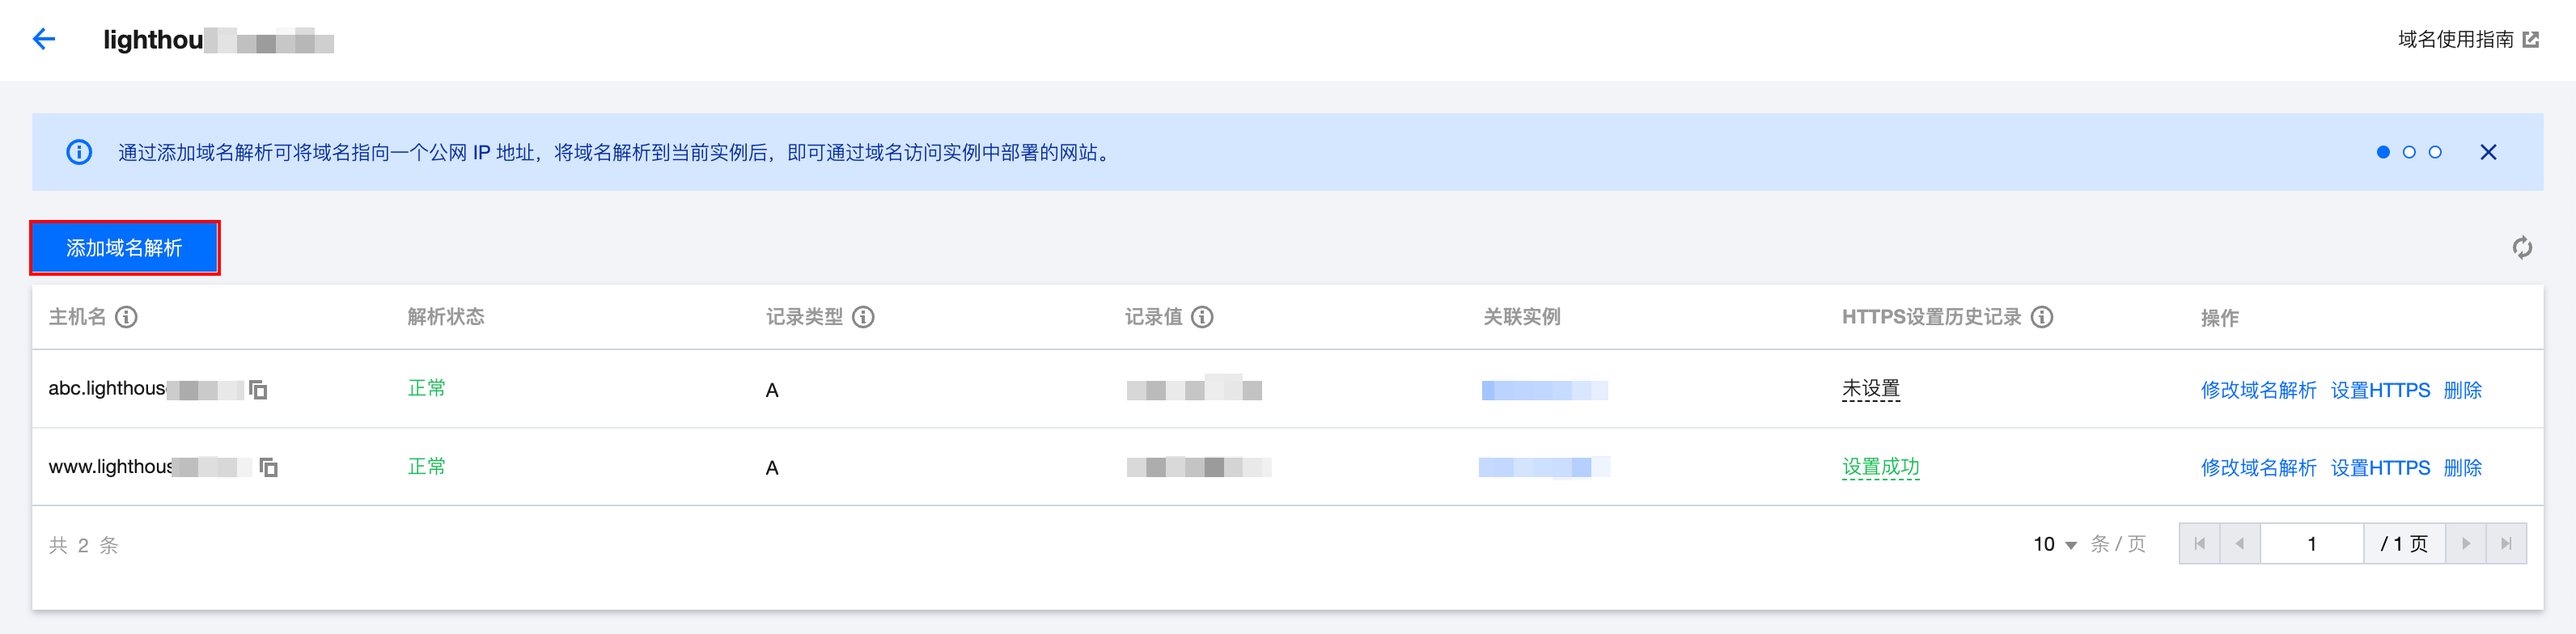Viewport: 2576px width, 634px height.
Task: Delete the abc.lighthouse record via 删除
Action: point(2462,390)
